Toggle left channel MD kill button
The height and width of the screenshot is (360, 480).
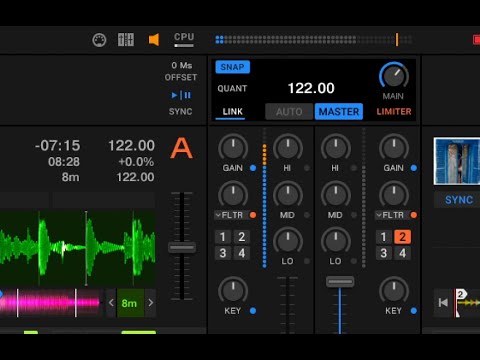pos(307,215)
